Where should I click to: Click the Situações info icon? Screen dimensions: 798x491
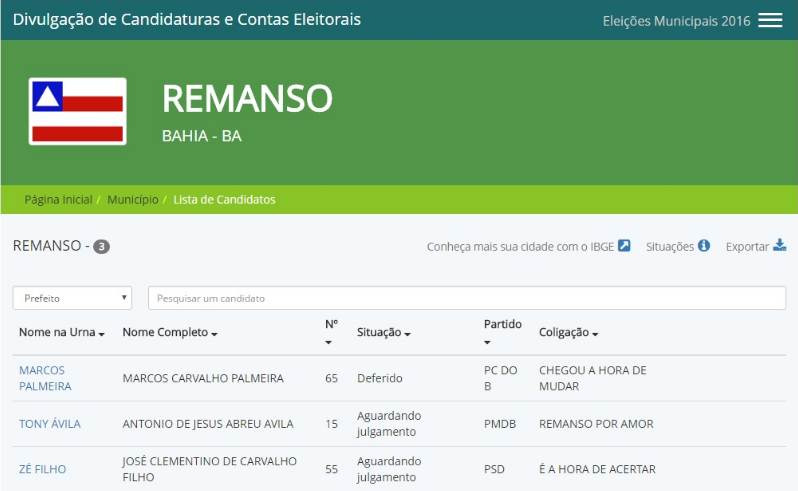[704, 246]
